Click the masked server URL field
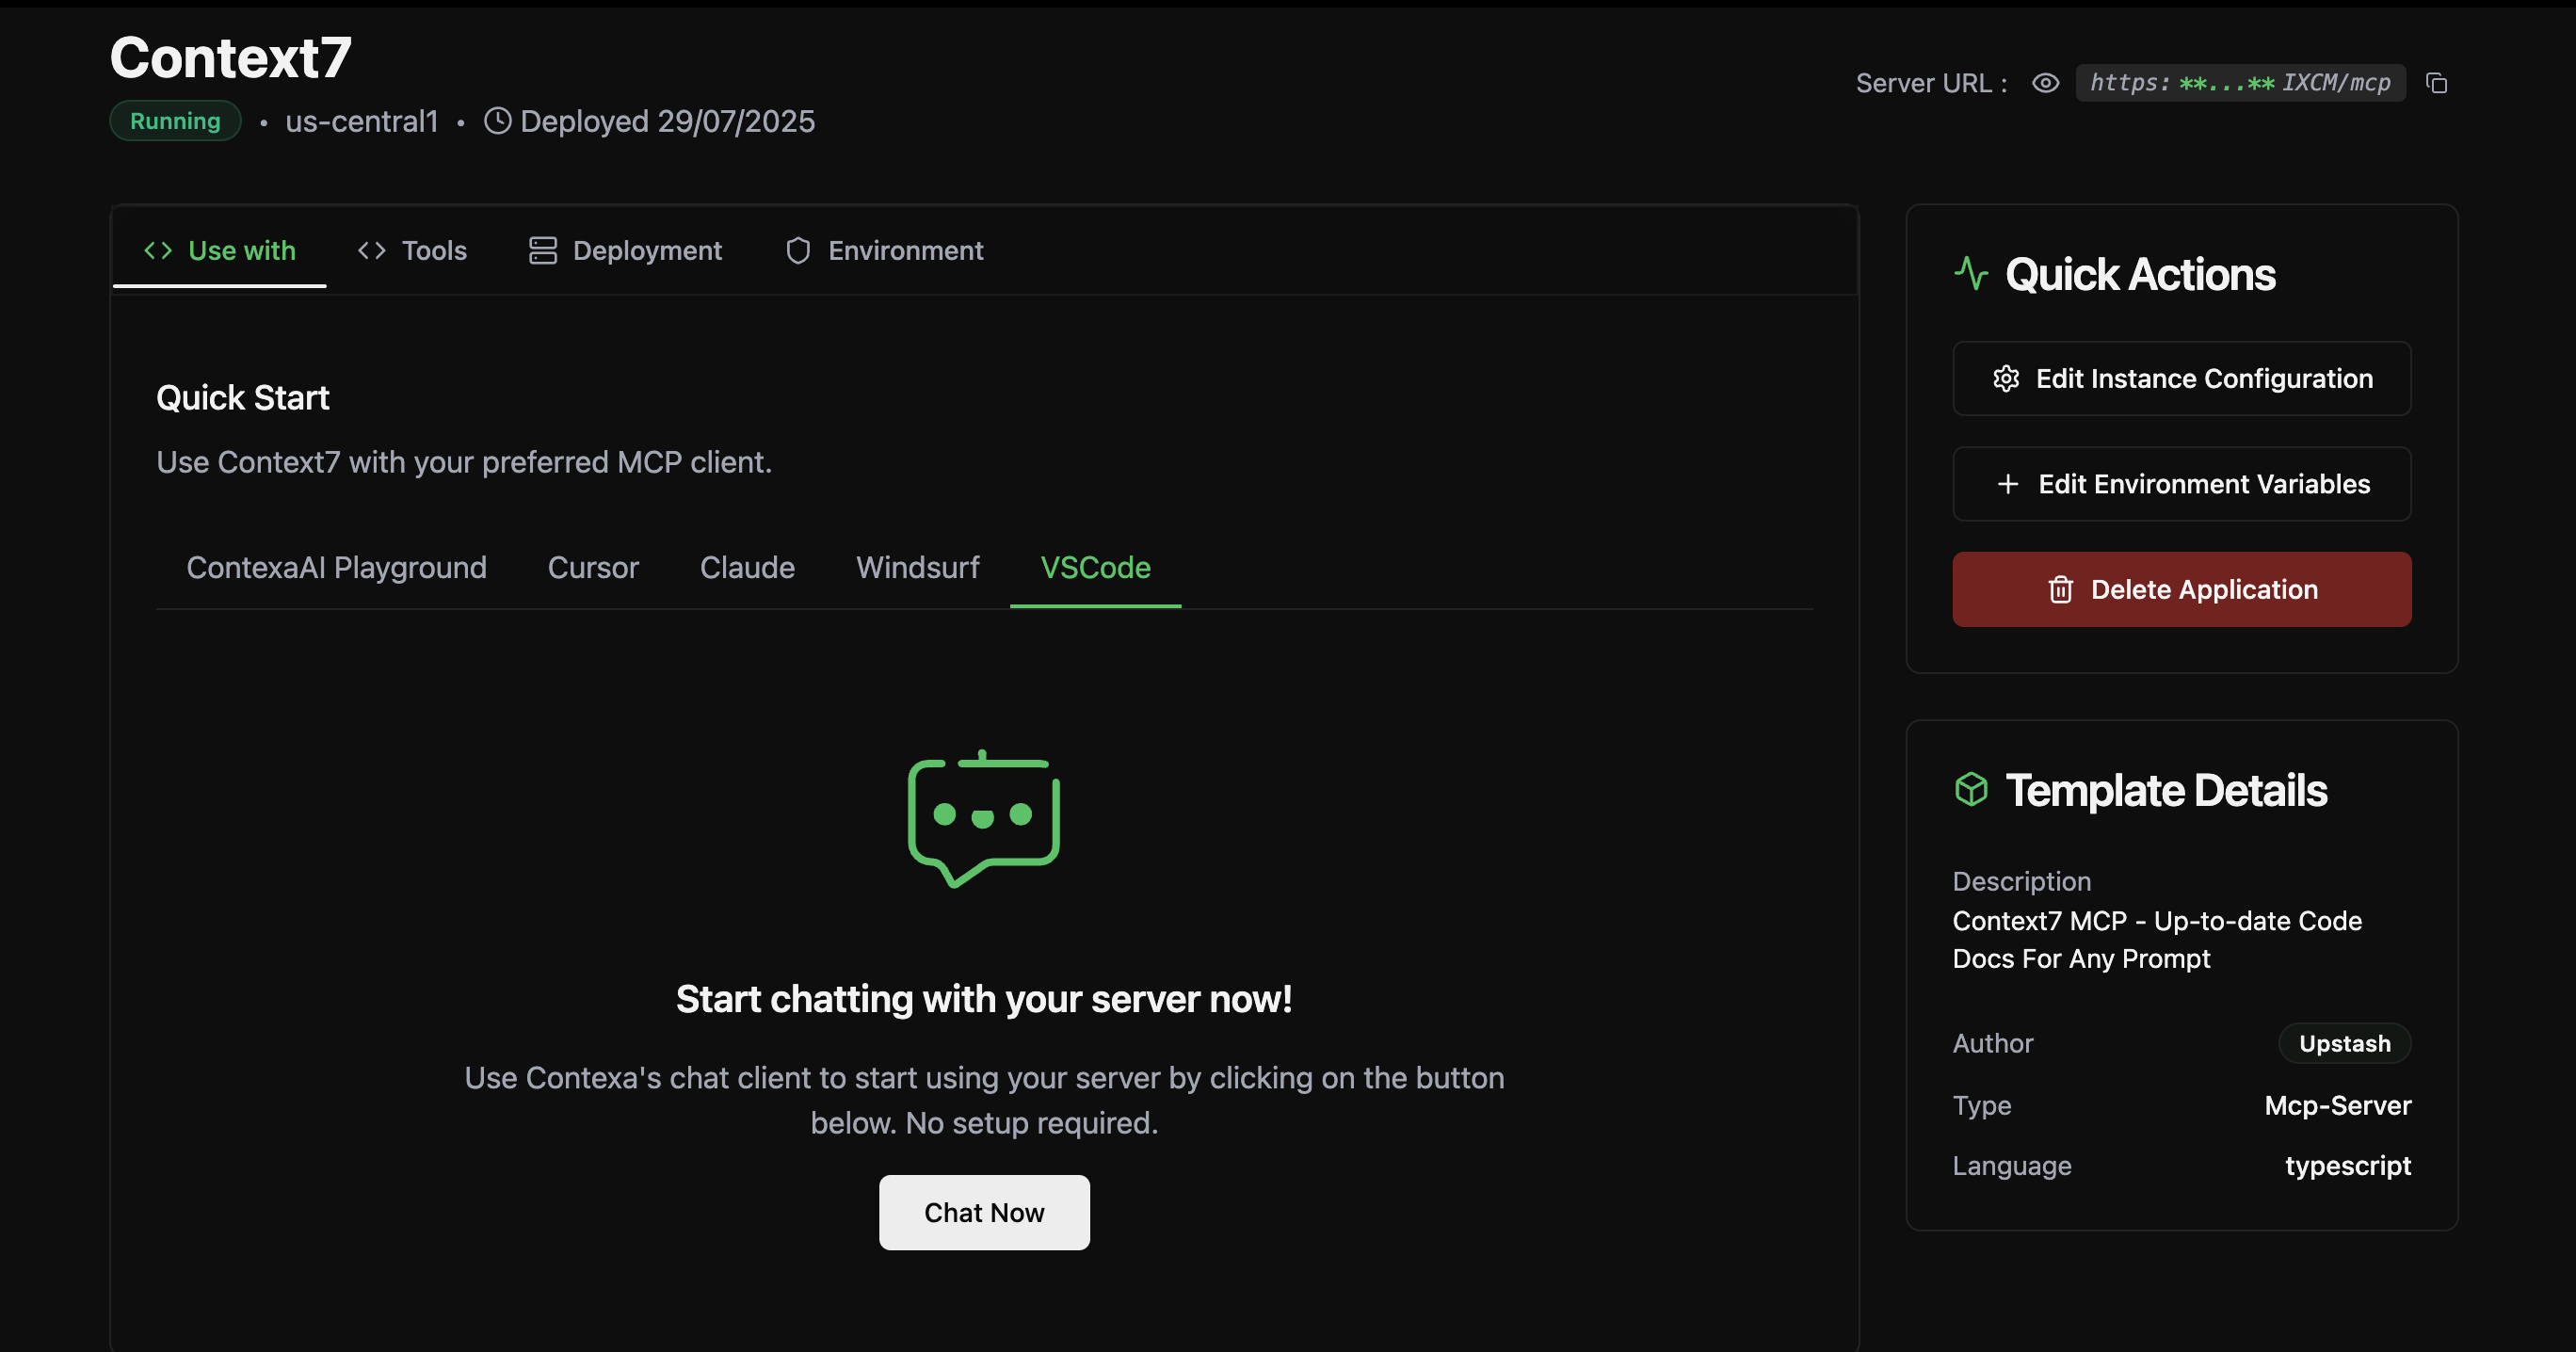This screenshot has width=2576, height=1352. pos(2239,83)
